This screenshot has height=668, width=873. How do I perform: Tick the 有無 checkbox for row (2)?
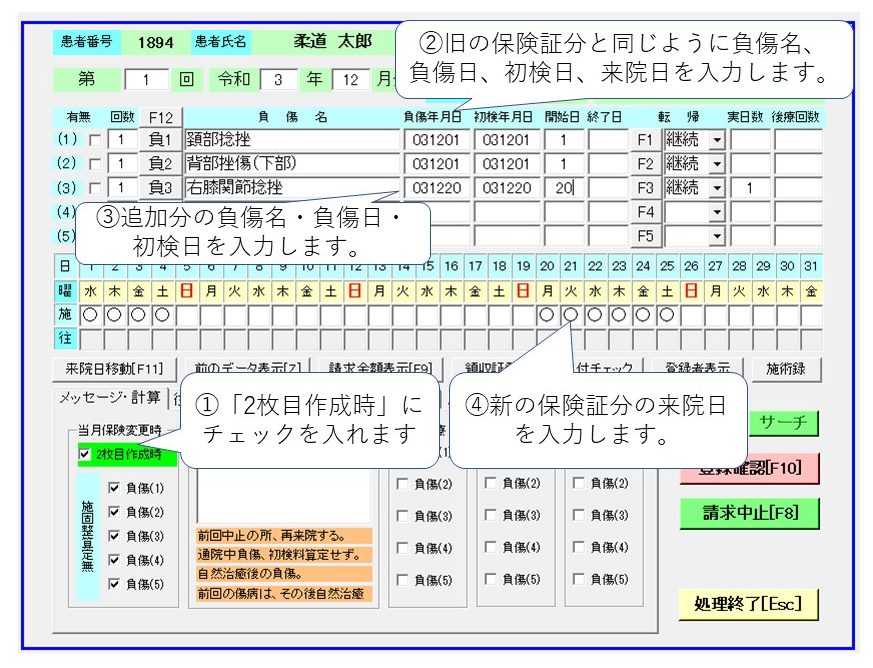pyautogui.click(x=95, y=163)
